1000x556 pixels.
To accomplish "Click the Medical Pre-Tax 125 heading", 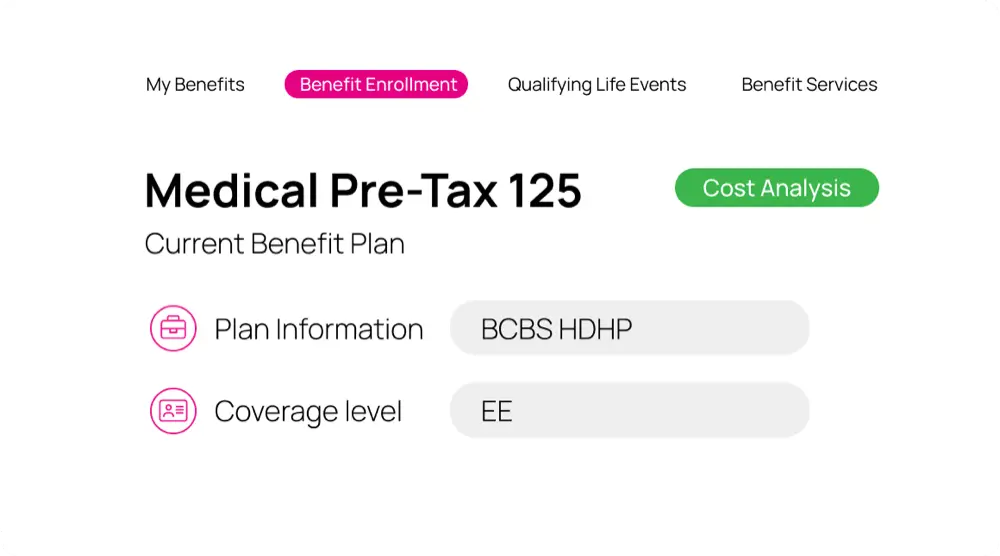I will (363, 190).
